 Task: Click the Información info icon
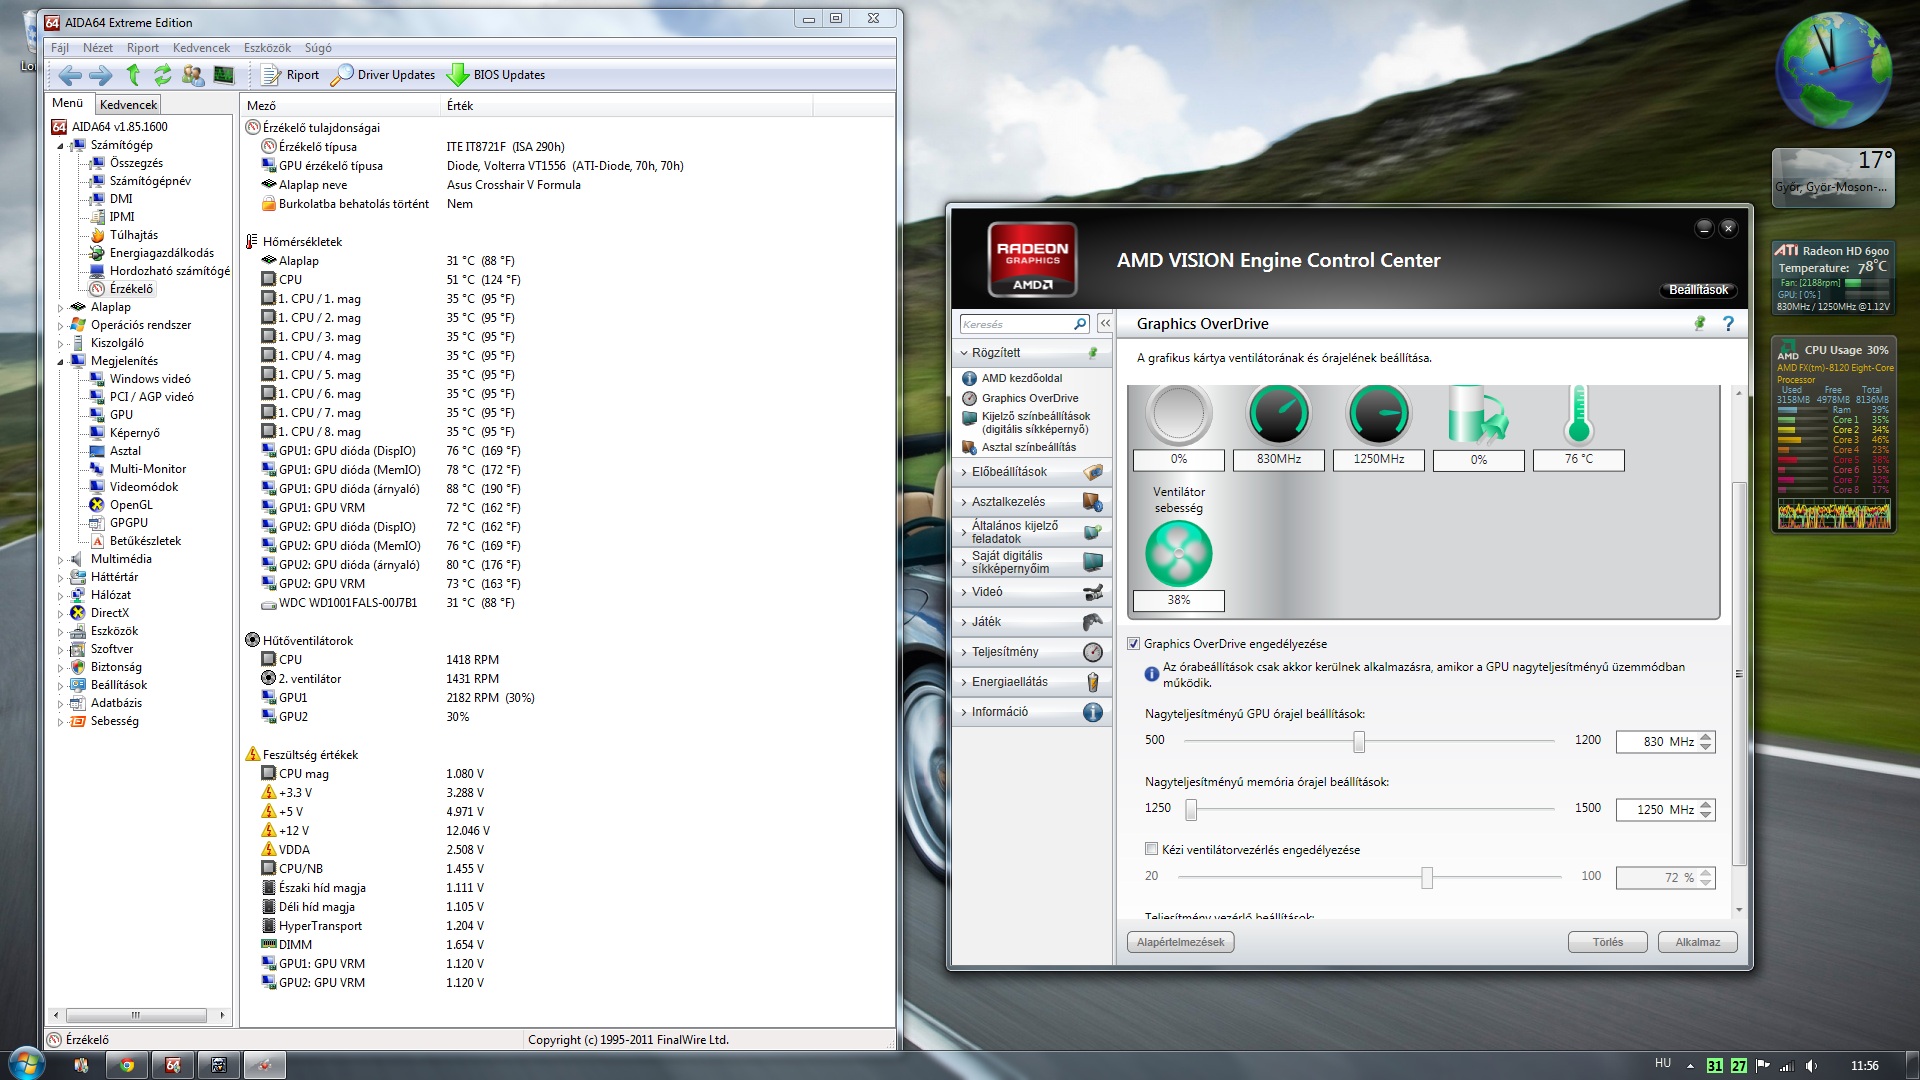click(1092, 712)
